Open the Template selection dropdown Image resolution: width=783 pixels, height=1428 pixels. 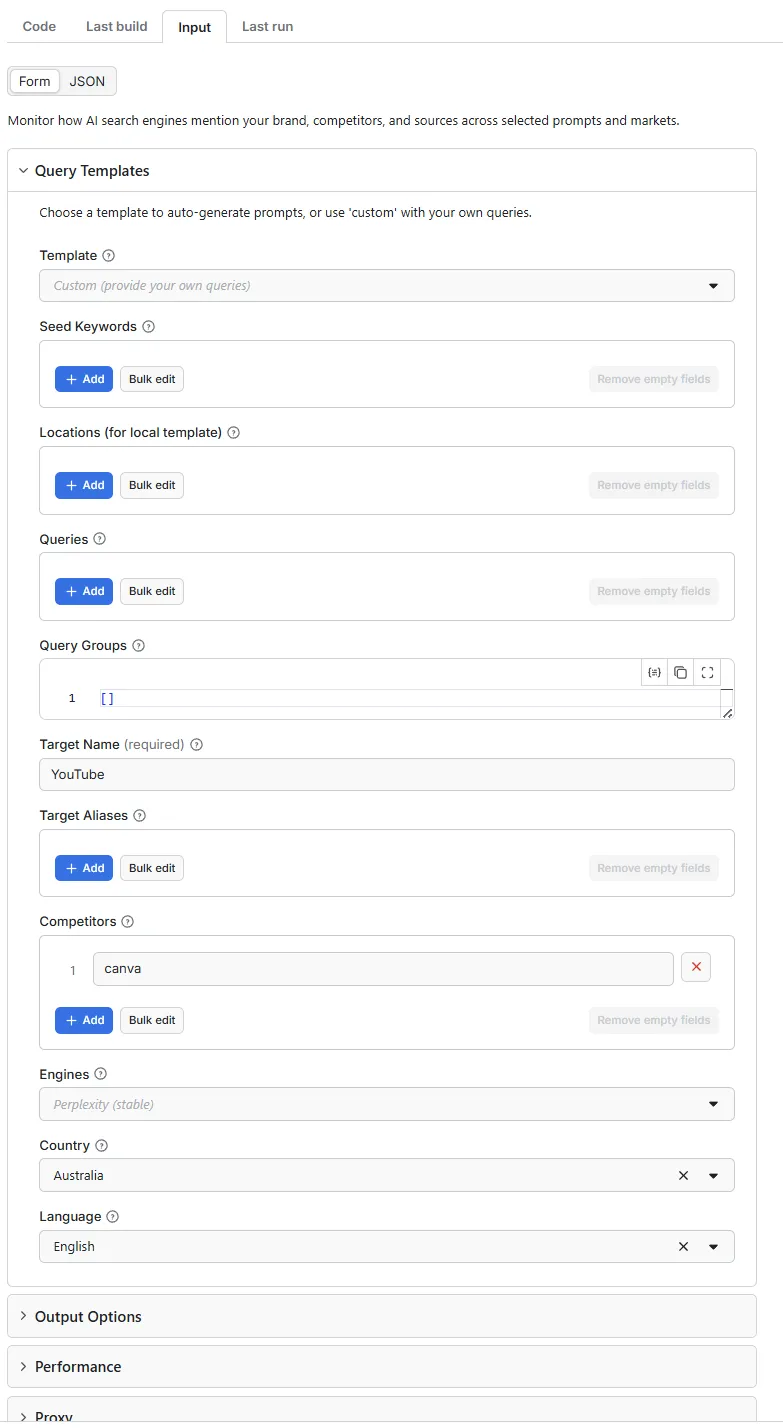point(714,285)
